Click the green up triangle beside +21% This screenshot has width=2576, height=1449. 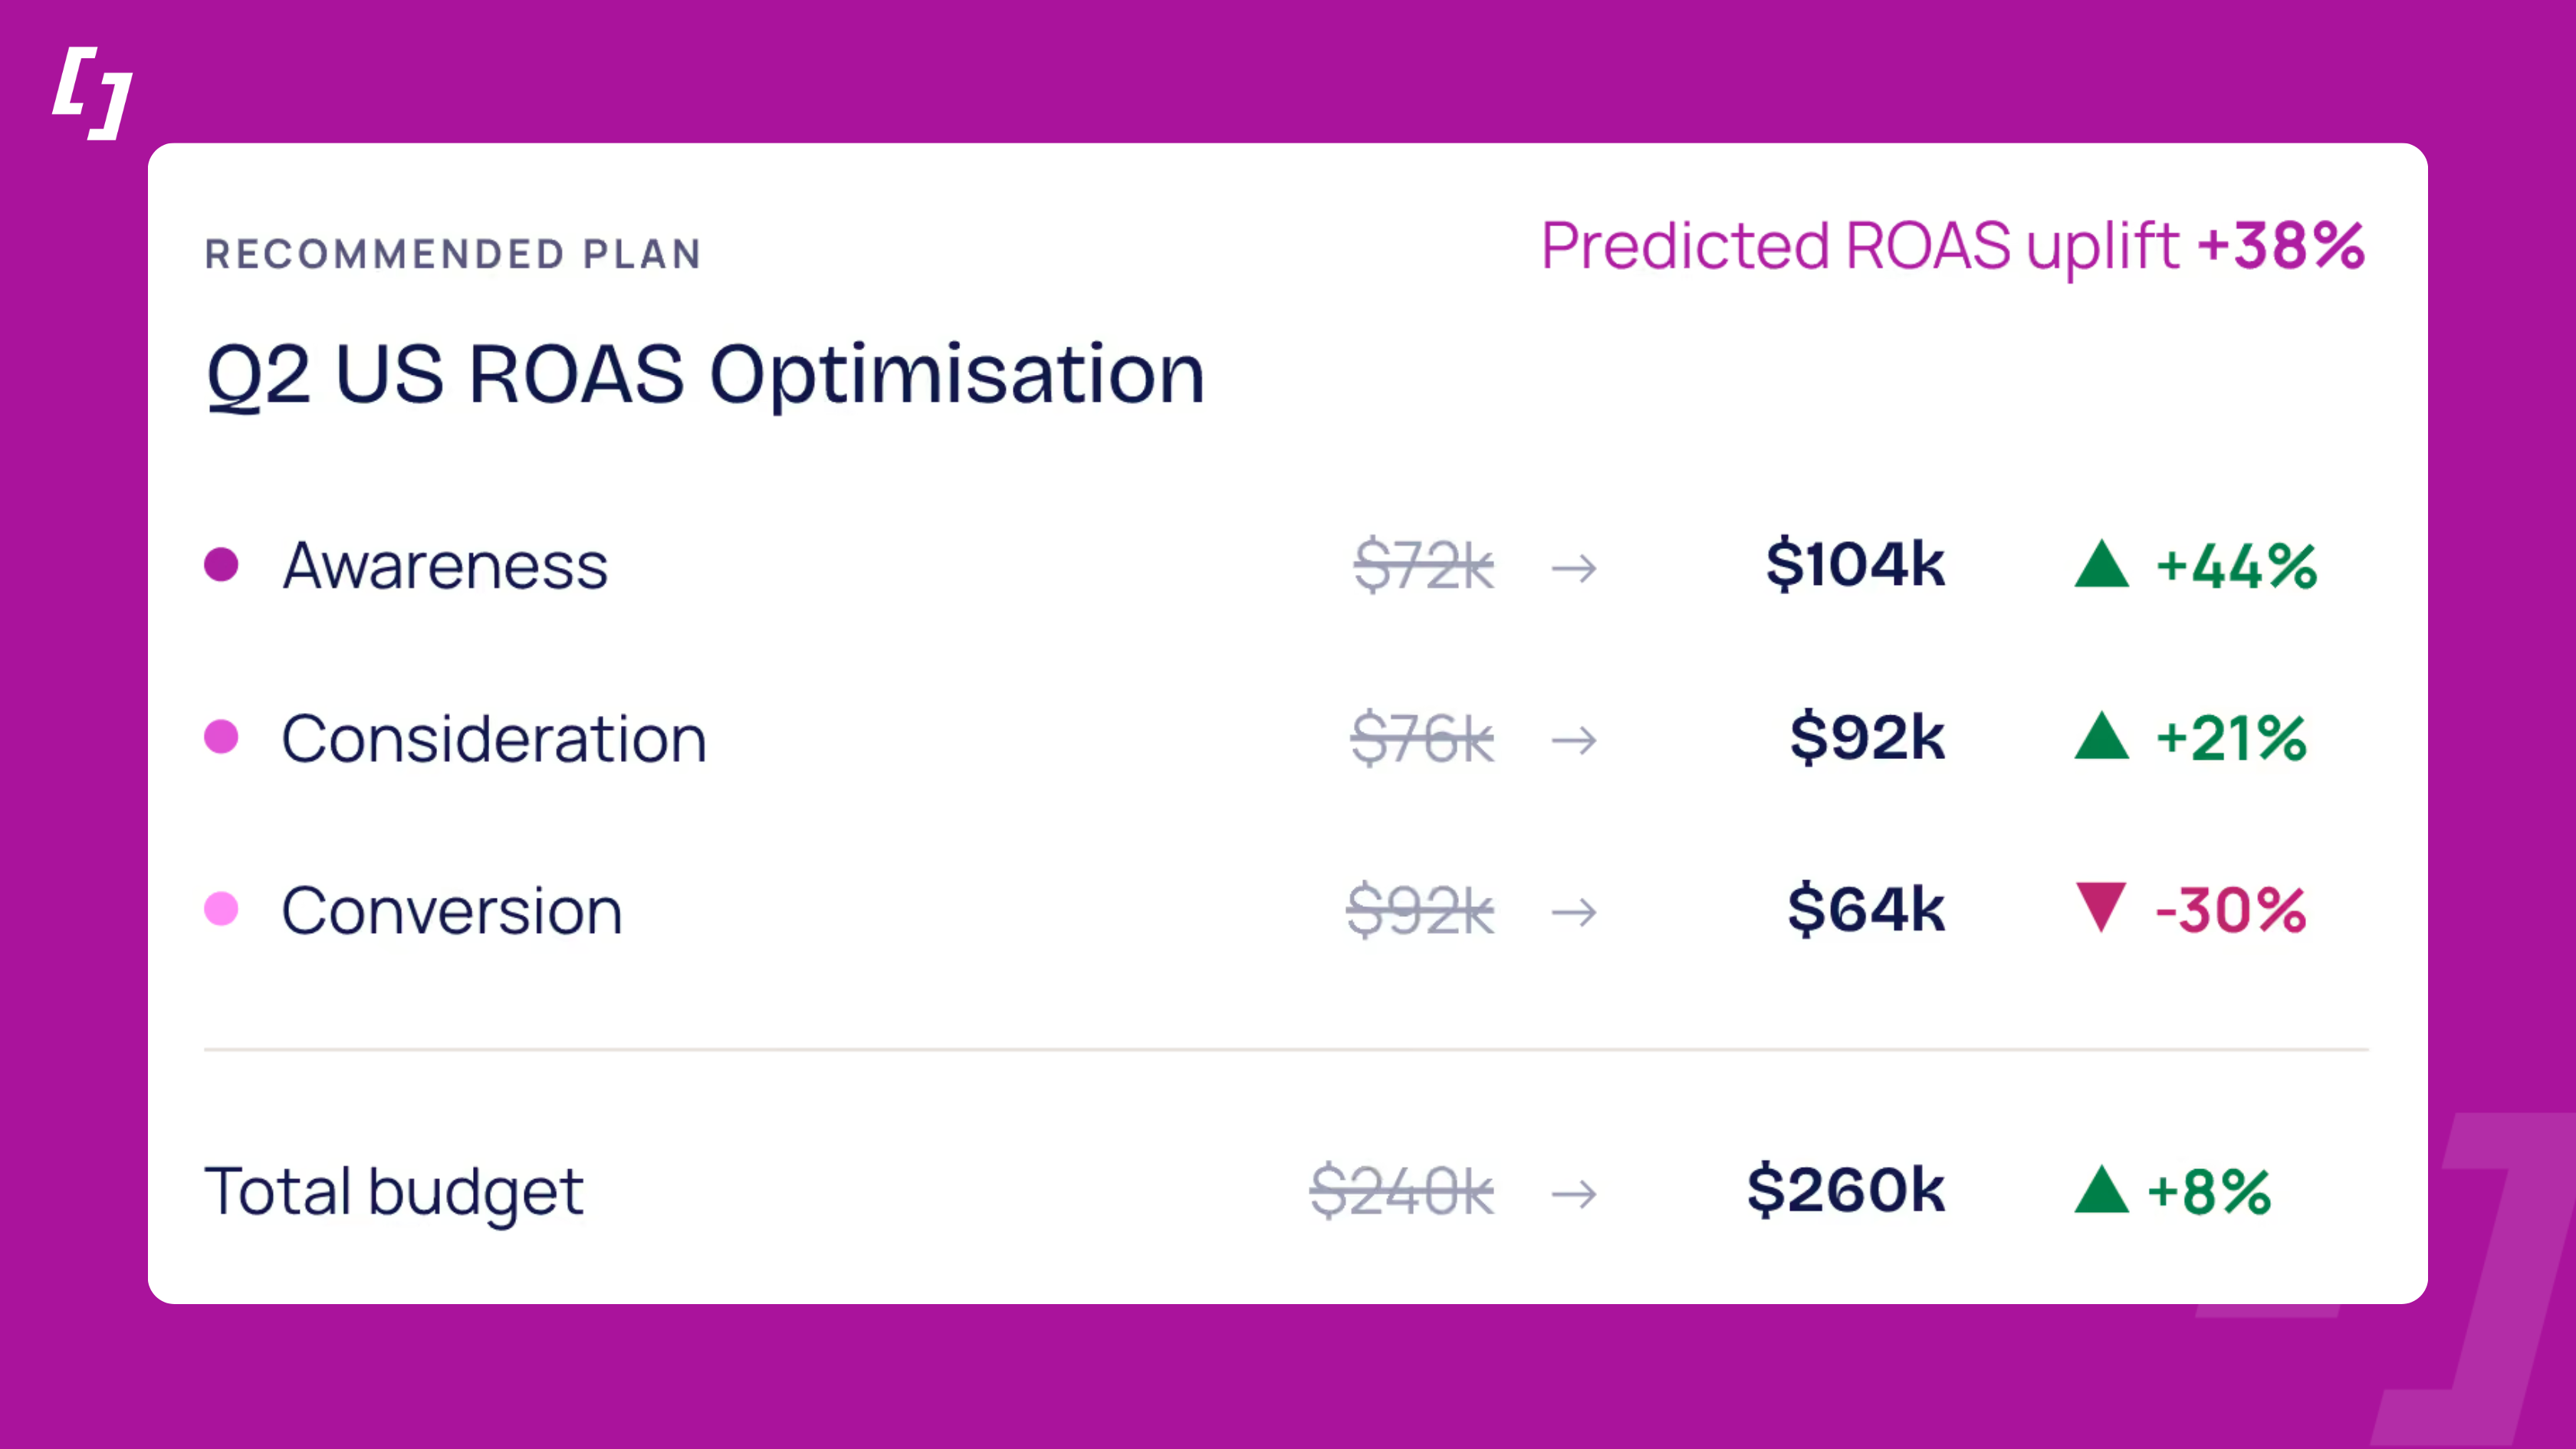point(2101,736)
